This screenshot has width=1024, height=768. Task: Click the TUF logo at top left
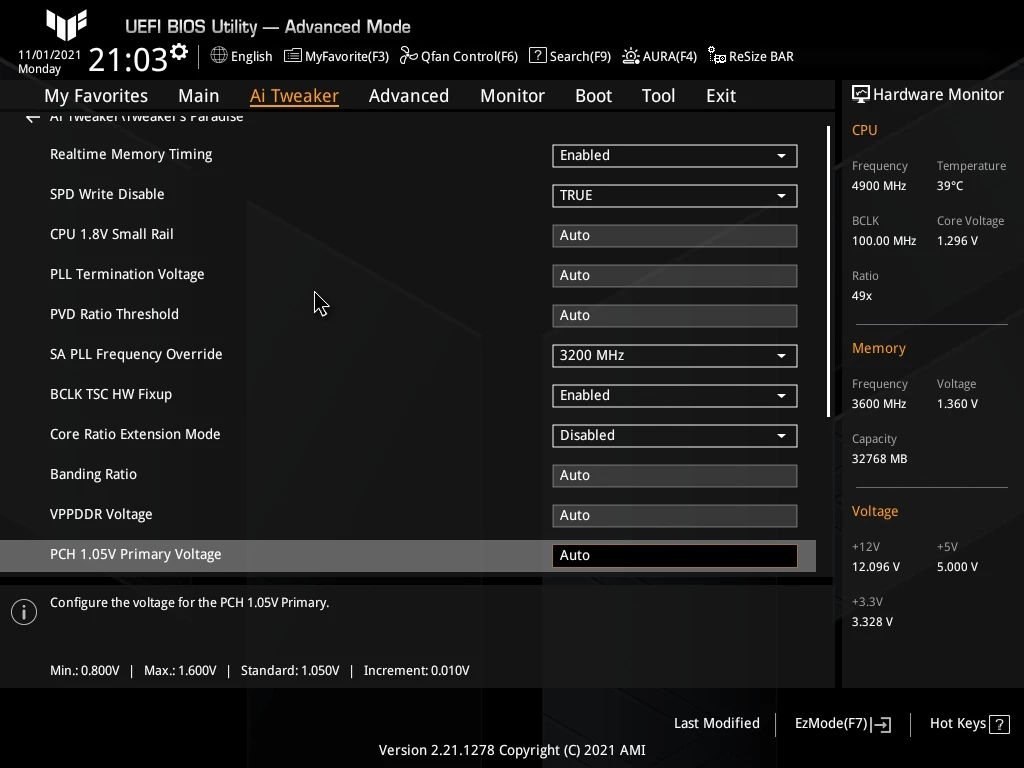(67, 24)
